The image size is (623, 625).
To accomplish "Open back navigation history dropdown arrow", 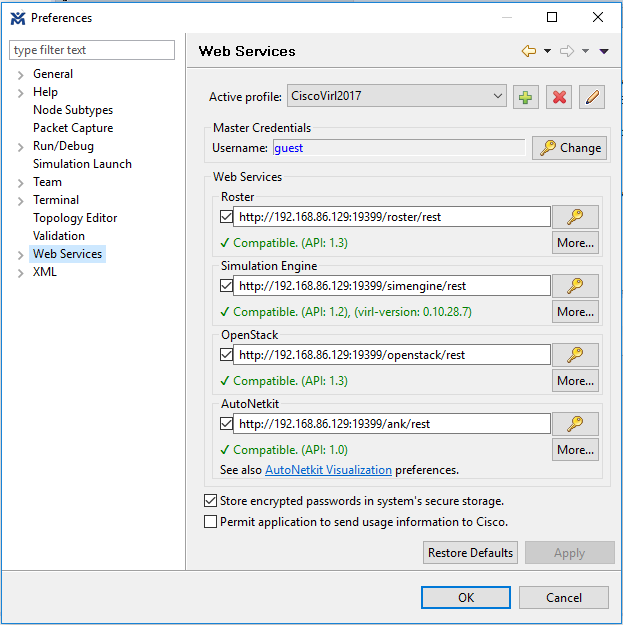I will pos(547,51).
